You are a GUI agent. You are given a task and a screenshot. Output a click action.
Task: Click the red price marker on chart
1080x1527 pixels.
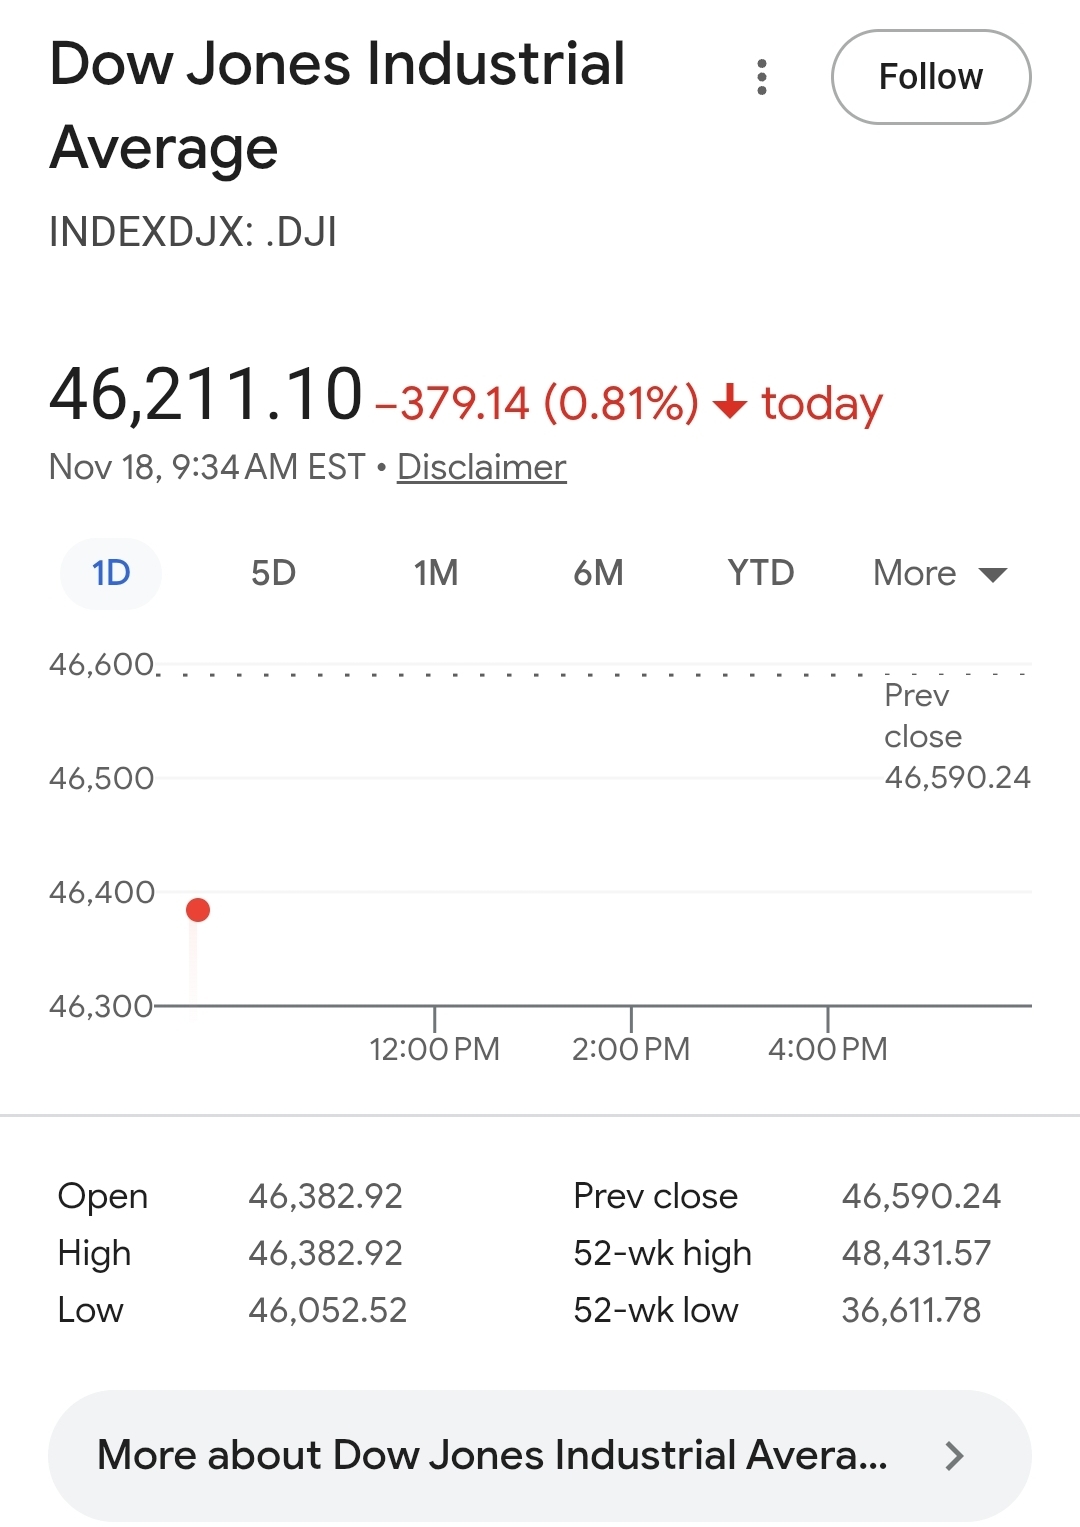point(198,910)
